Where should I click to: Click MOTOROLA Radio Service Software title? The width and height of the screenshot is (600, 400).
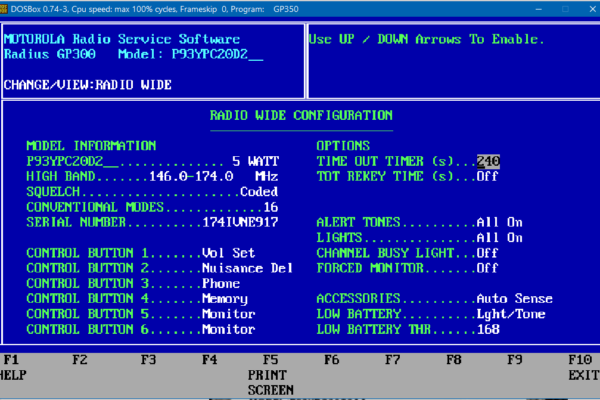tap(122, 39)
